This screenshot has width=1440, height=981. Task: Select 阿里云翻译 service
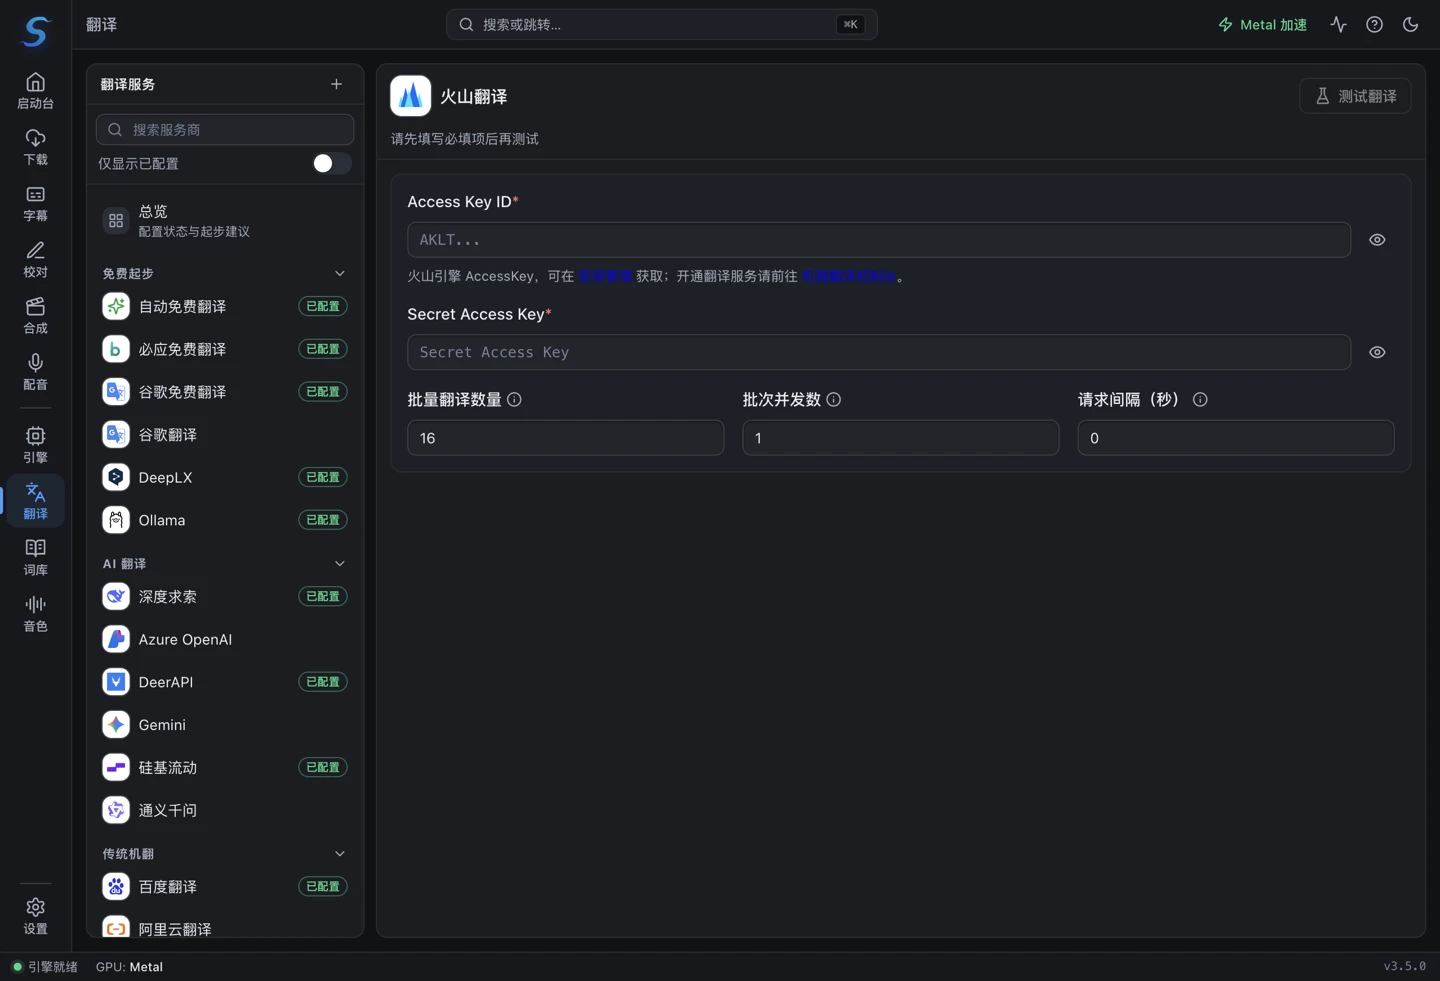[x=225, y=927]
